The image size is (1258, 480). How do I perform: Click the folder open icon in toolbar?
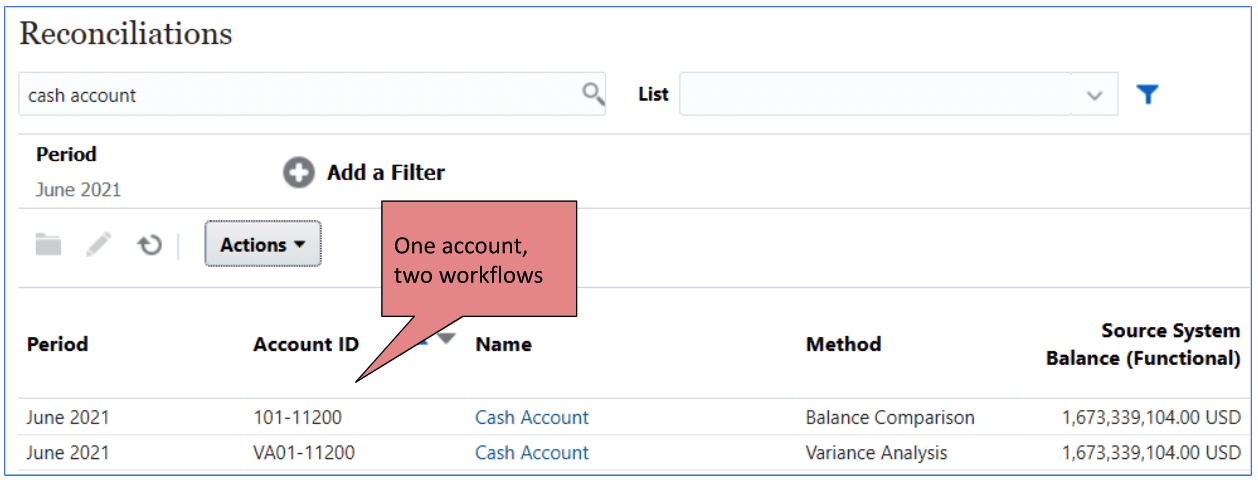[48, 244]
